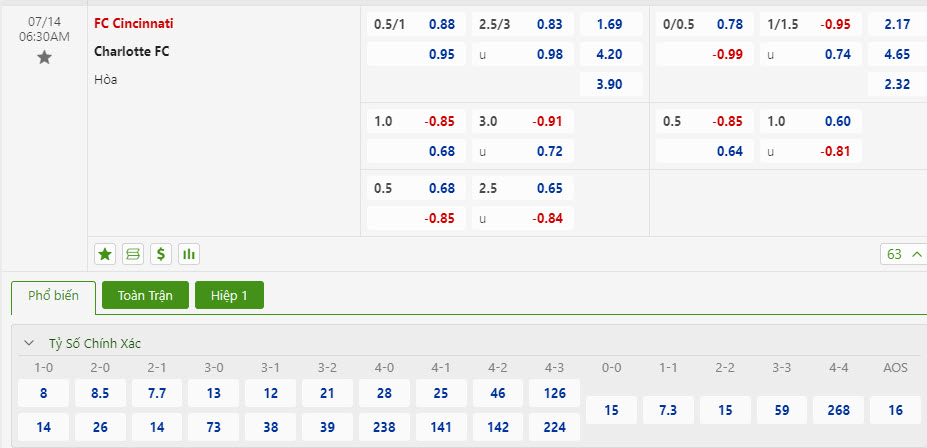
Task: Pick the 0-0 score odds of 15
Action: click(x=612, y=410)
